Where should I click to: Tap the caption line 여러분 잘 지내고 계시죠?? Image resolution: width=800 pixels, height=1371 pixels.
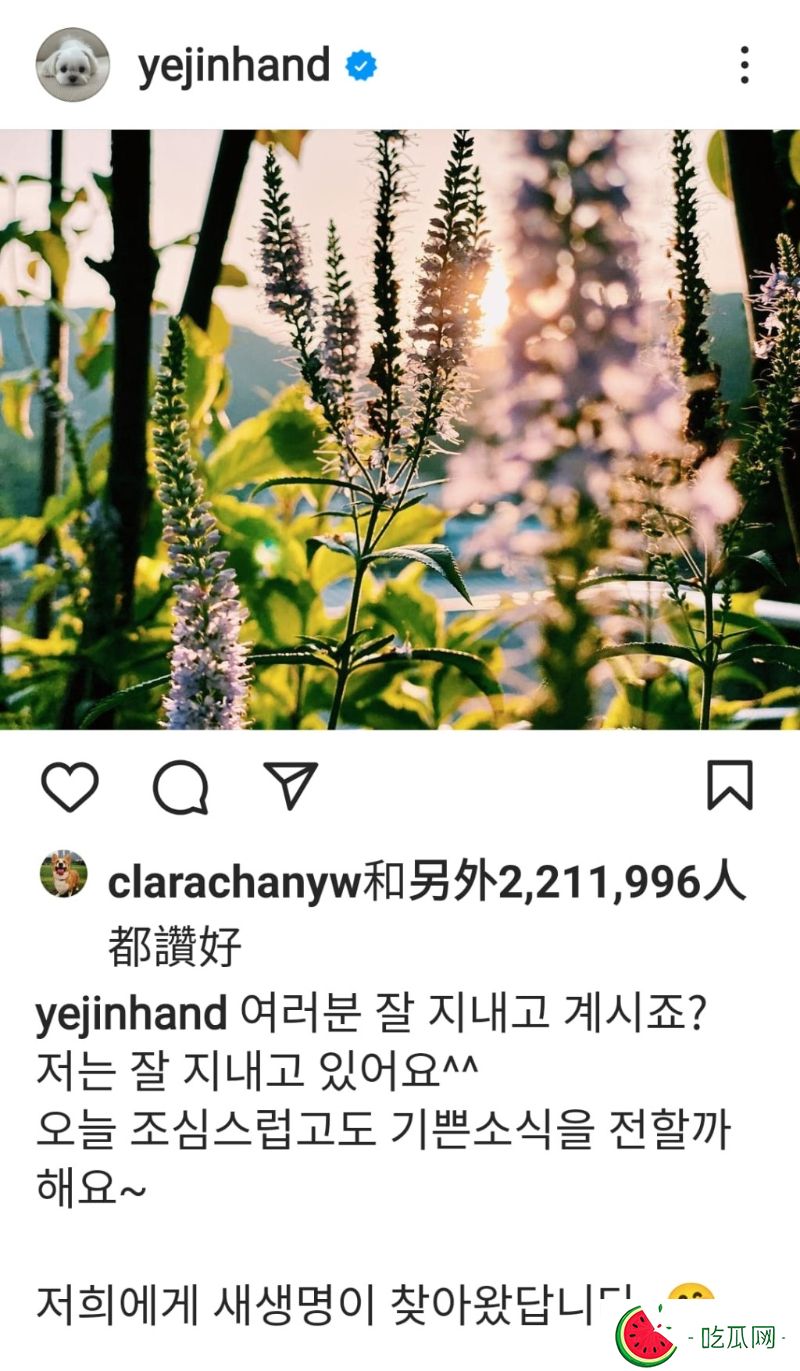tap(474, 1016)
